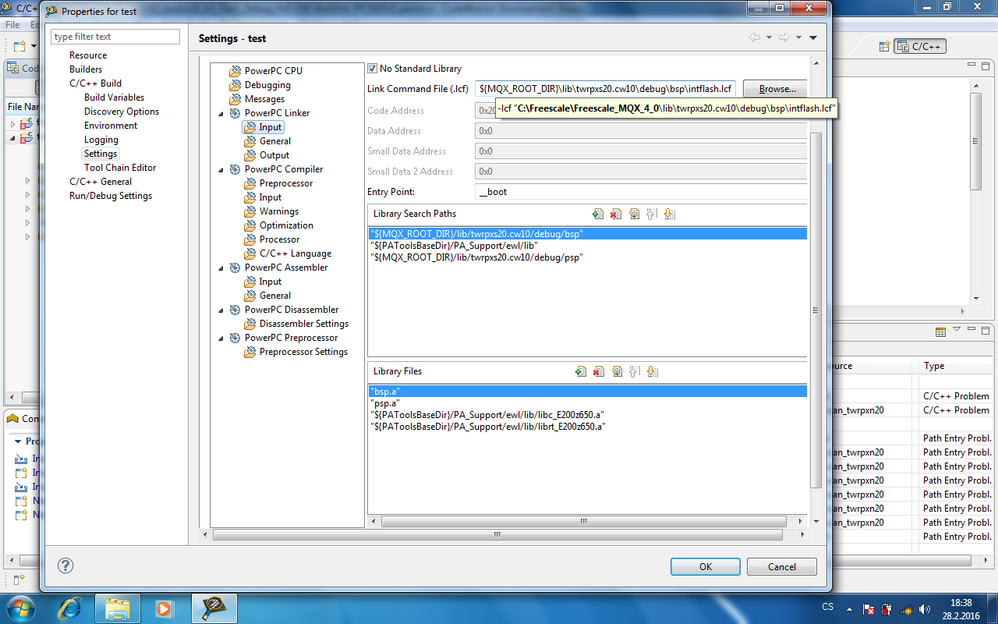Open dialog help question mark icon
The image size is (998, 624).
point(66,565)
